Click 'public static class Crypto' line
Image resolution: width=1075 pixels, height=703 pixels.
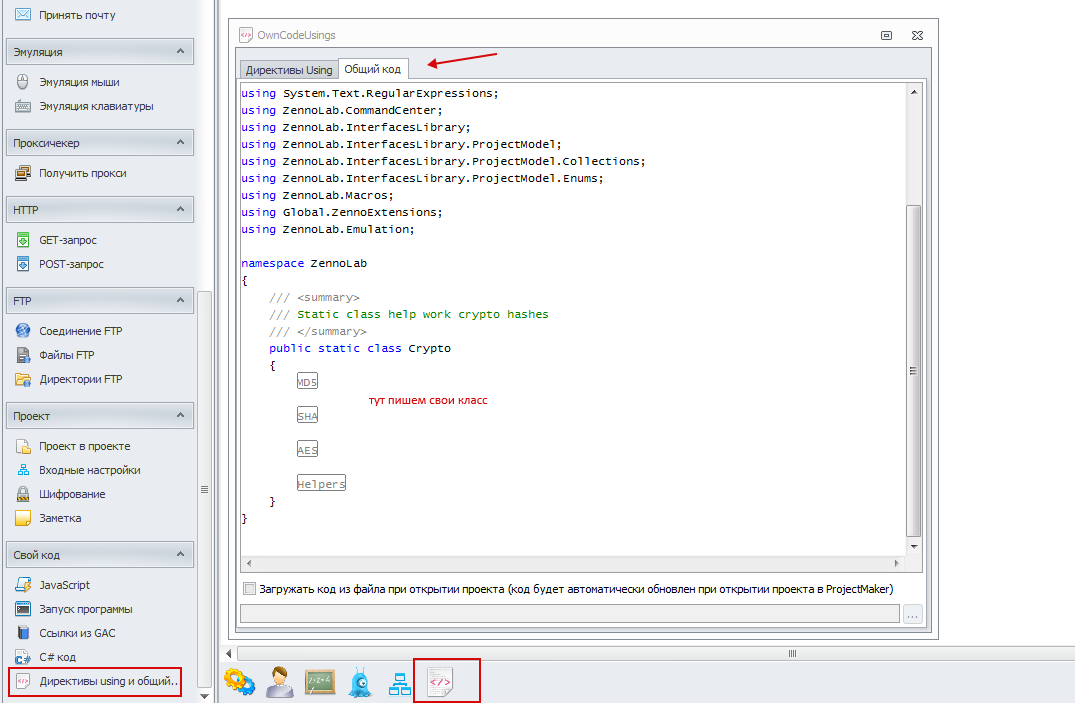(360, 348)
